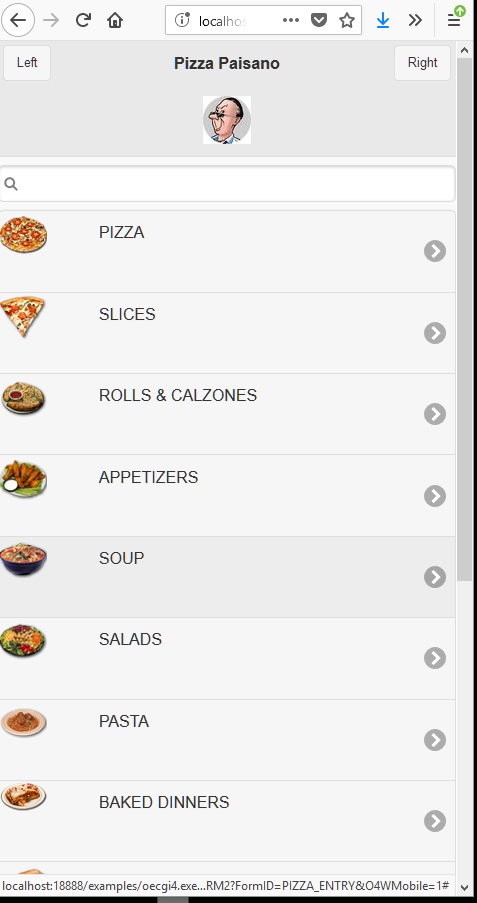Click the menu search input field

tap(228, 184)
